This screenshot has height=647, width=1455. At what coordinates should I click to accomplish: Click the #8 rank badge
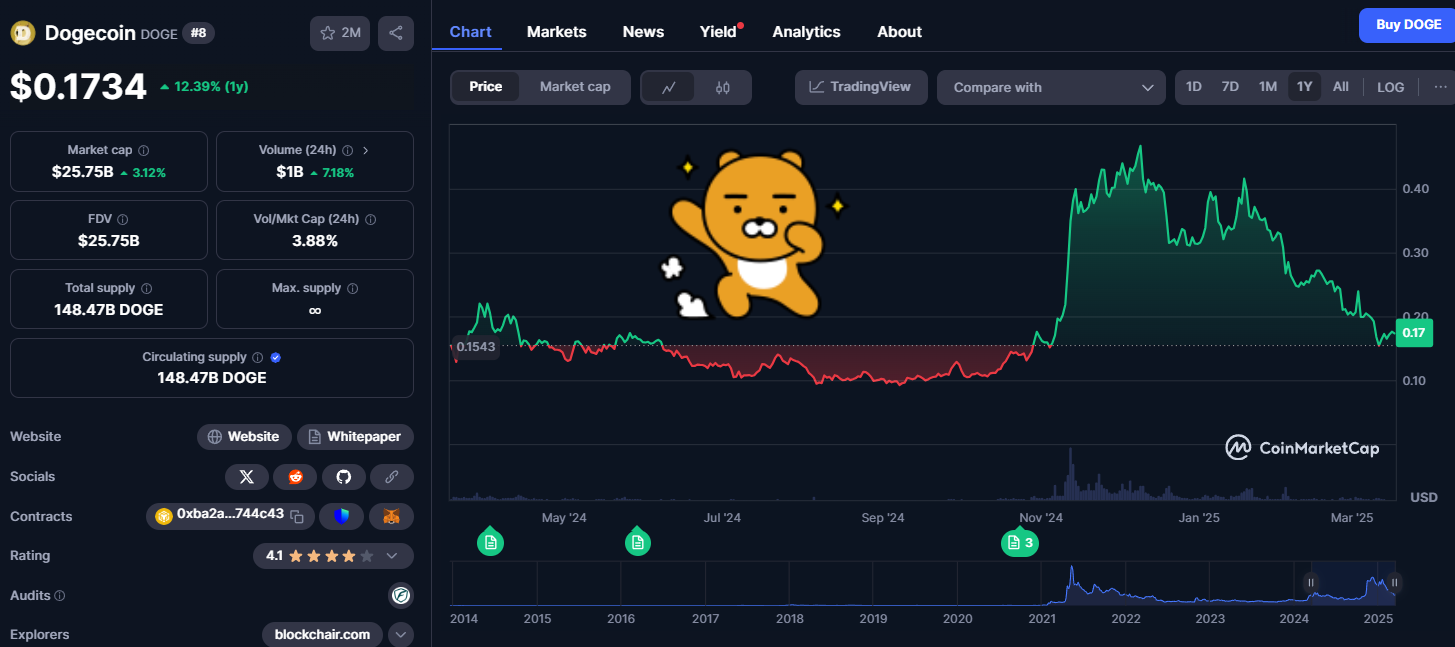(x=198, y=33)
